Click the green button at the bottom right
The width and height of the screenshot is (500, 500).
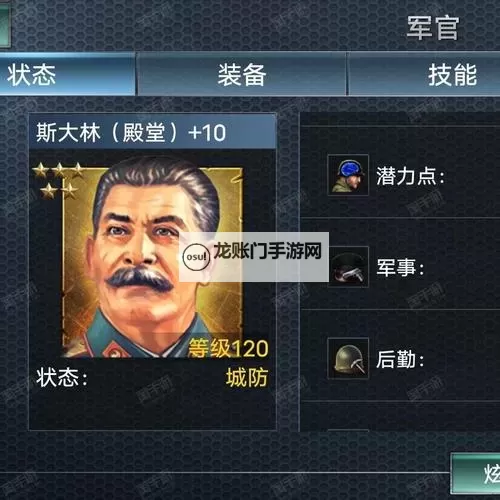(x=476, y=473)
